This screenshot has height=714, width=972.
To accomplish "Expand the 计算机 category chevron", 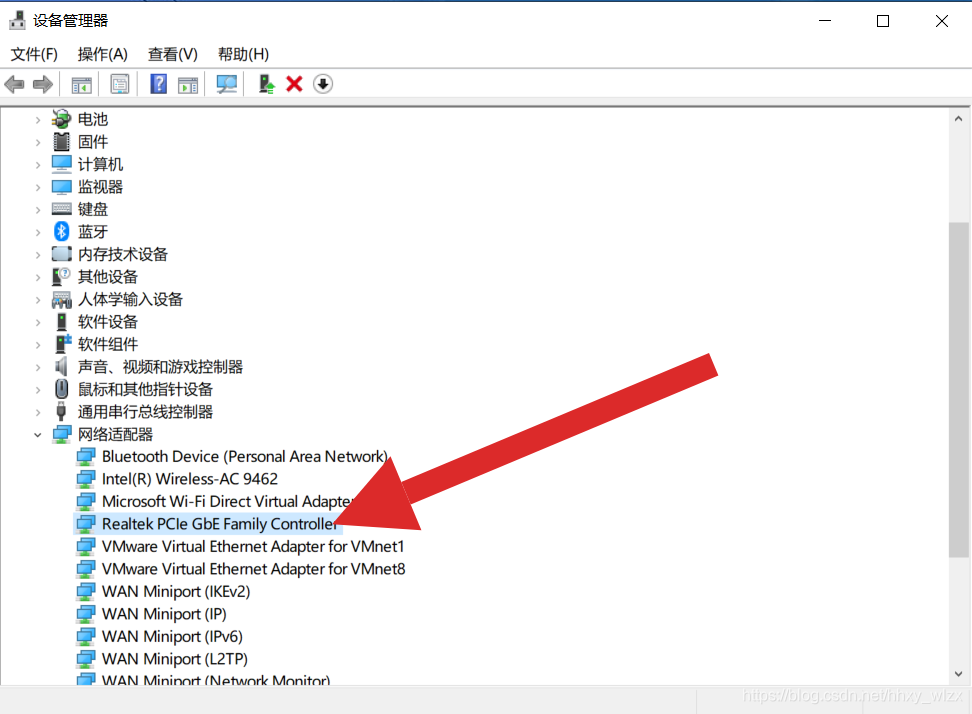I will 38,165.
